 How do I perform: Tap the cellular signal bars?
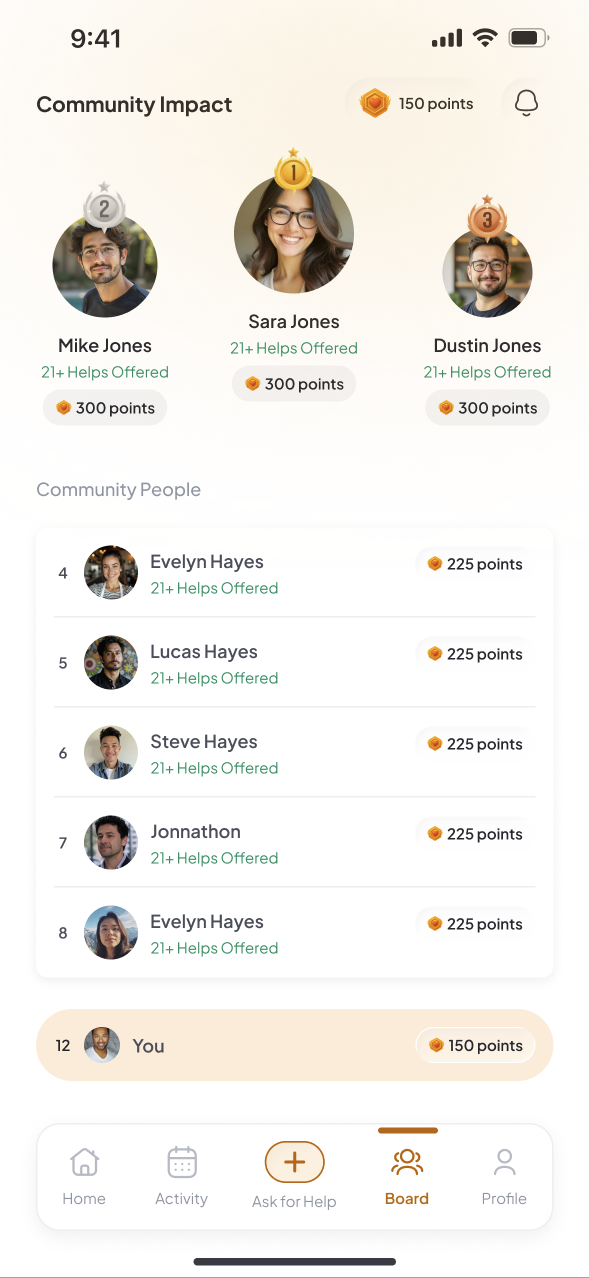click(447, 39)
